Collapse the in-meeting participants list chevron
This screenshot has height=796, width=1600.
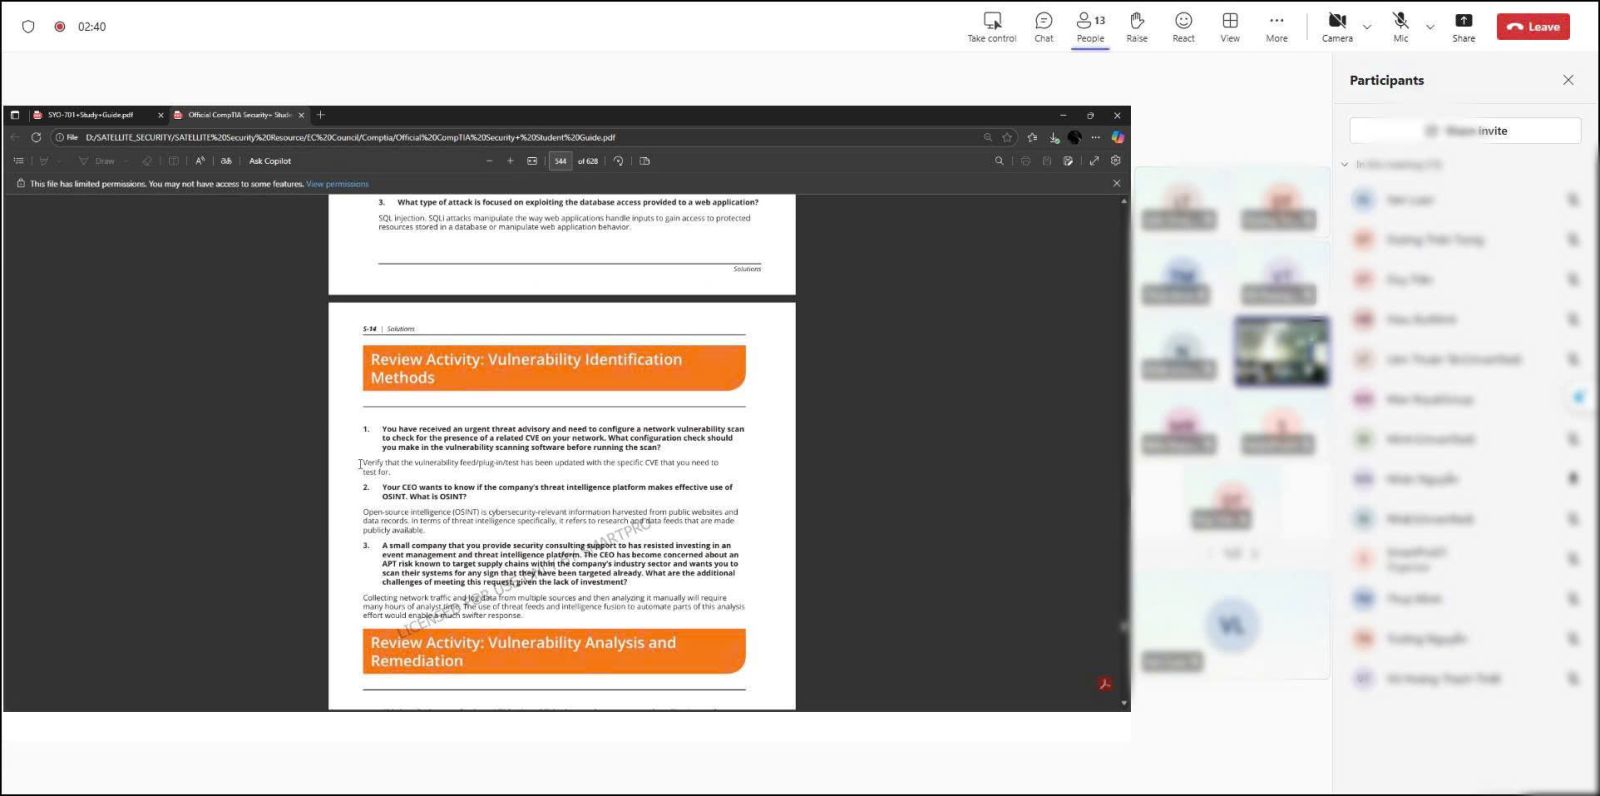(x=1345, y=165)
